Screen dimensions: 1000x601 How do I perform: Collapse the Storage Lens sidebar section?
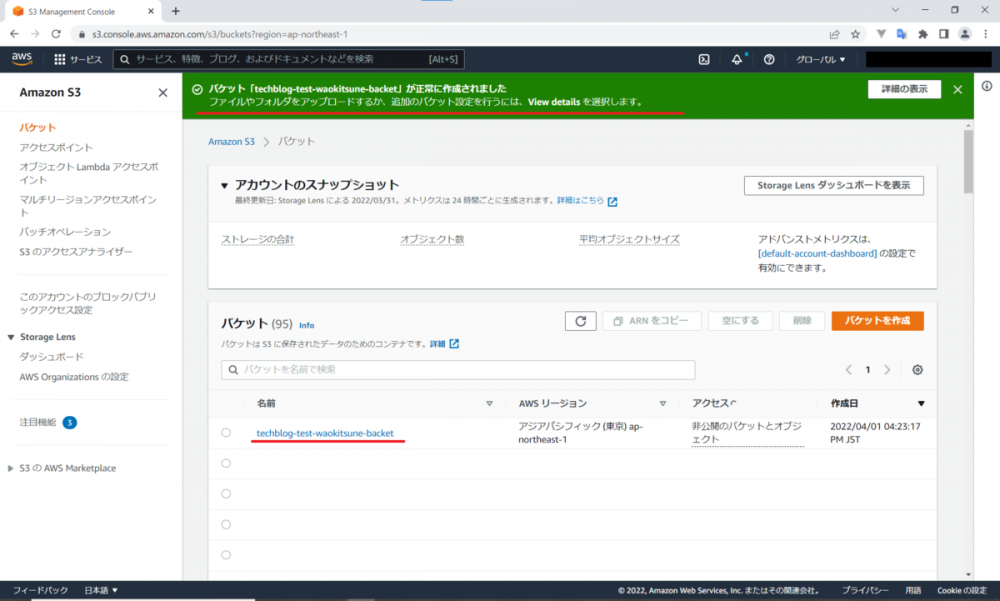point(11,337)
